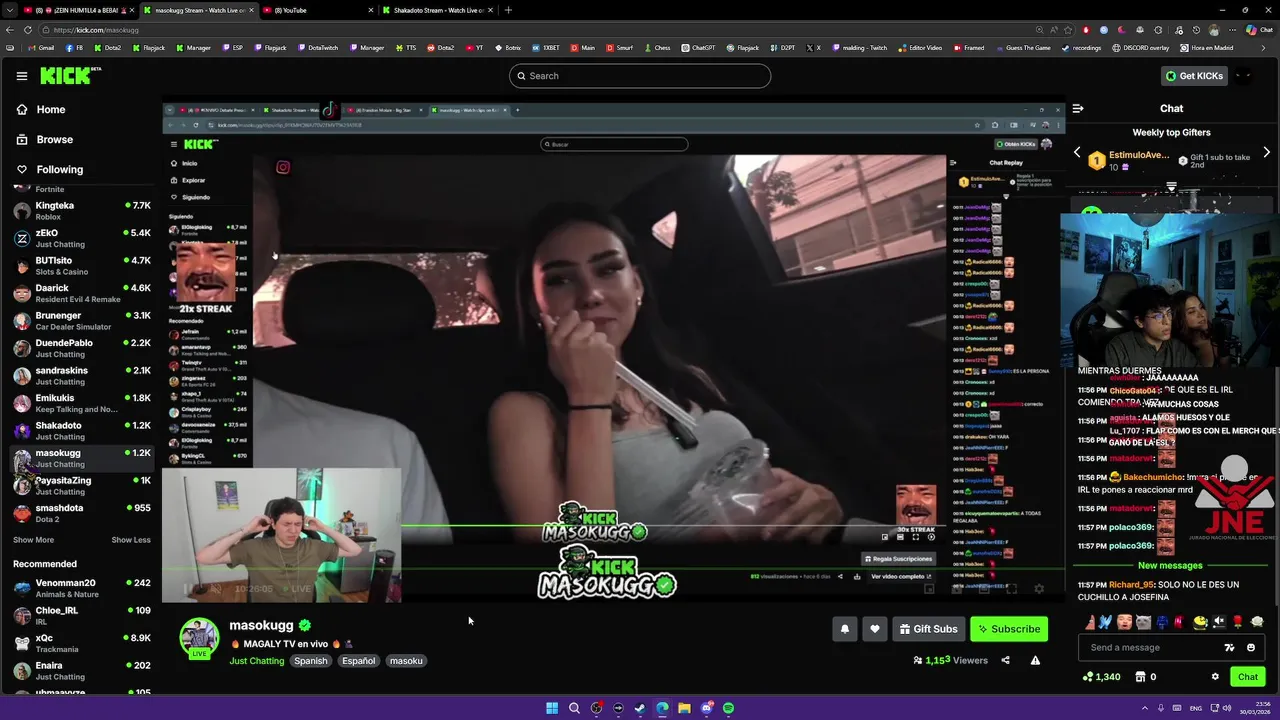1280x720 pixels.
Task: Open zEkO's channel in the sidebar
Action: (x=82, y=238)
